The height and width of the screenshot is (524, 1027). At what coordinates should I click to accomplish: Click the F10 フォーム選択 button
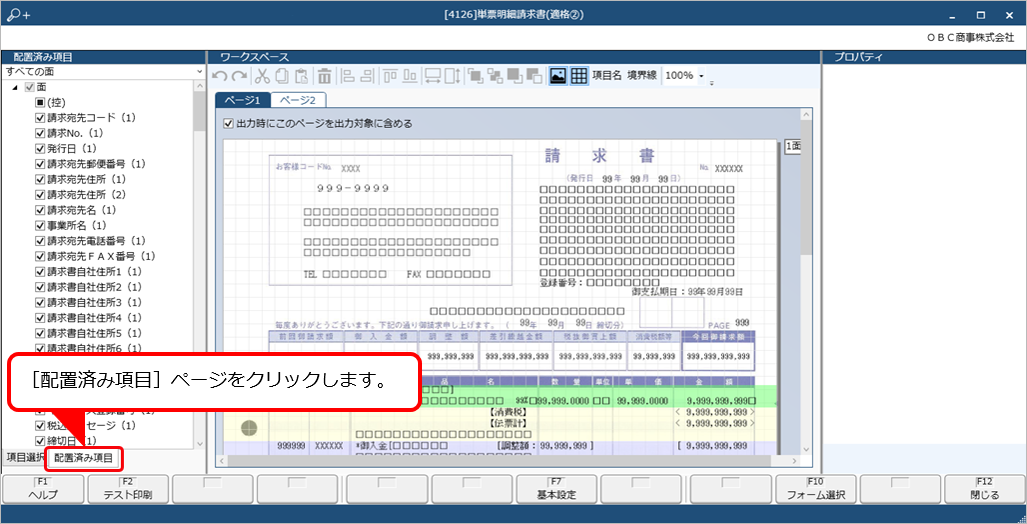(x=815, y=489)
